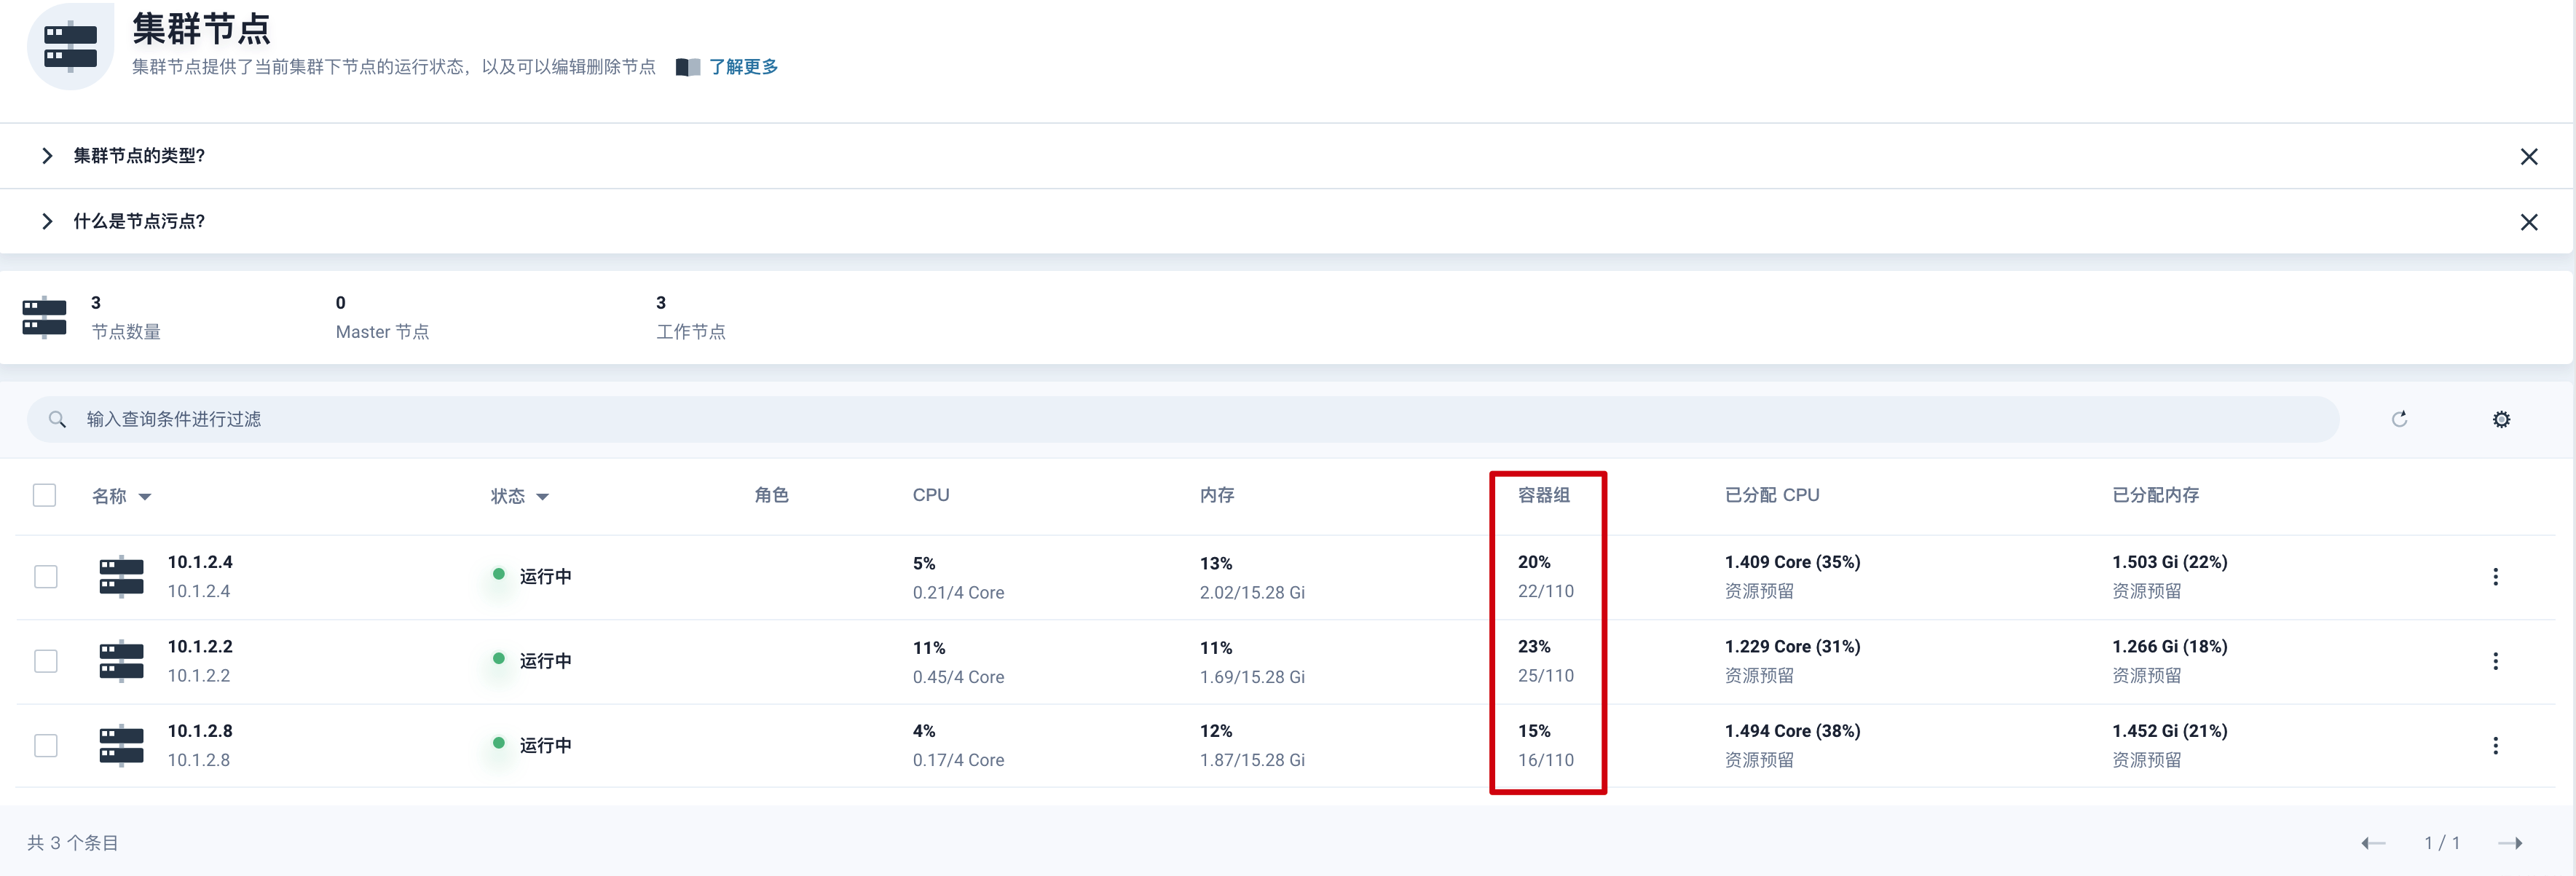Click the 已分配 CPU column header

point(1772,495)
